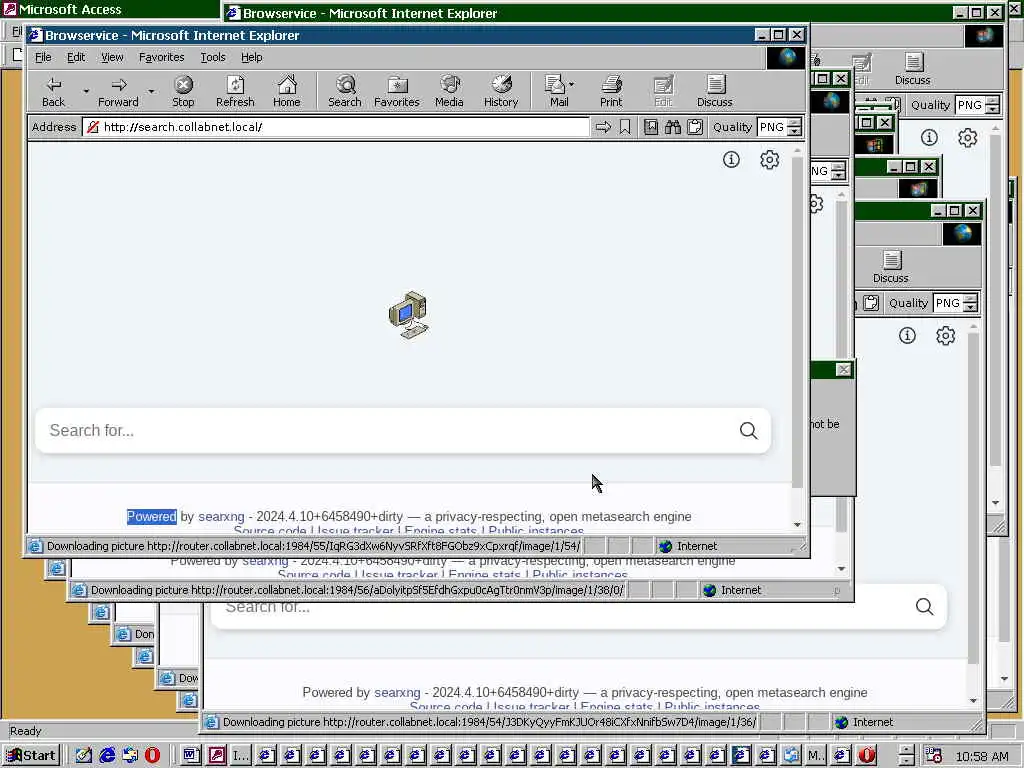Show the History pane
Image resolution: width=1024 pixels, height=768 pixels.
(x=501, y=91)
